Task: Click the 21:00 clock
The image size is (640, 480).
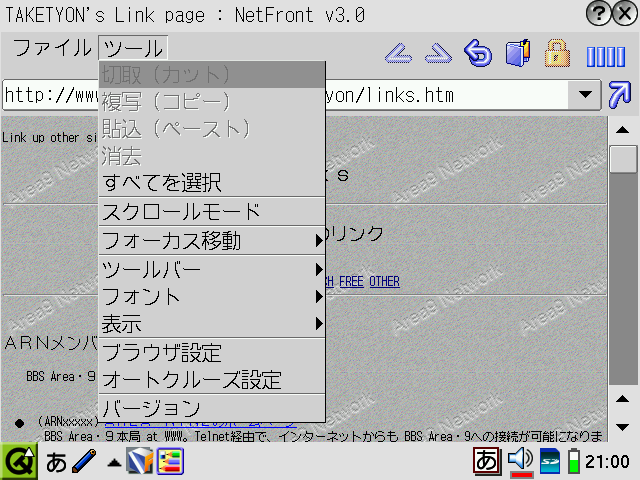Action: pyautogui.click(x=607, y=462)
